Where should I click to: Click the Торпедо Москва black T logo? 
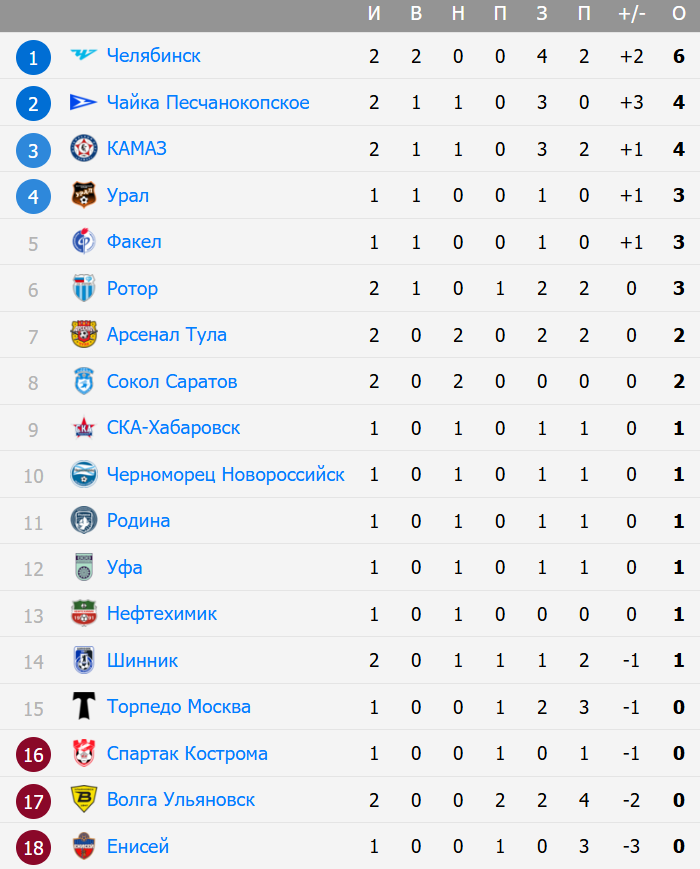[84, 706]
